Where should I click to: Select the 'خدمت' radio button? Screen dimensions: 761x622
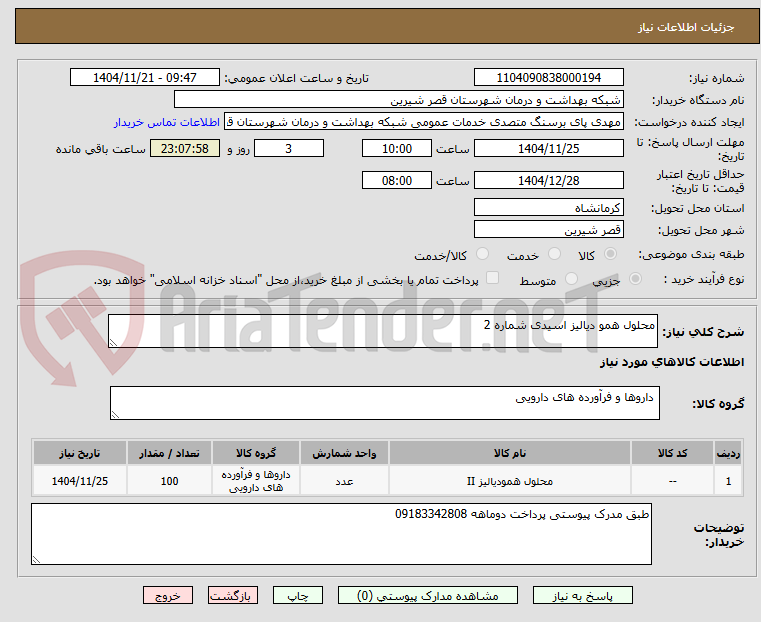[554, 254]
